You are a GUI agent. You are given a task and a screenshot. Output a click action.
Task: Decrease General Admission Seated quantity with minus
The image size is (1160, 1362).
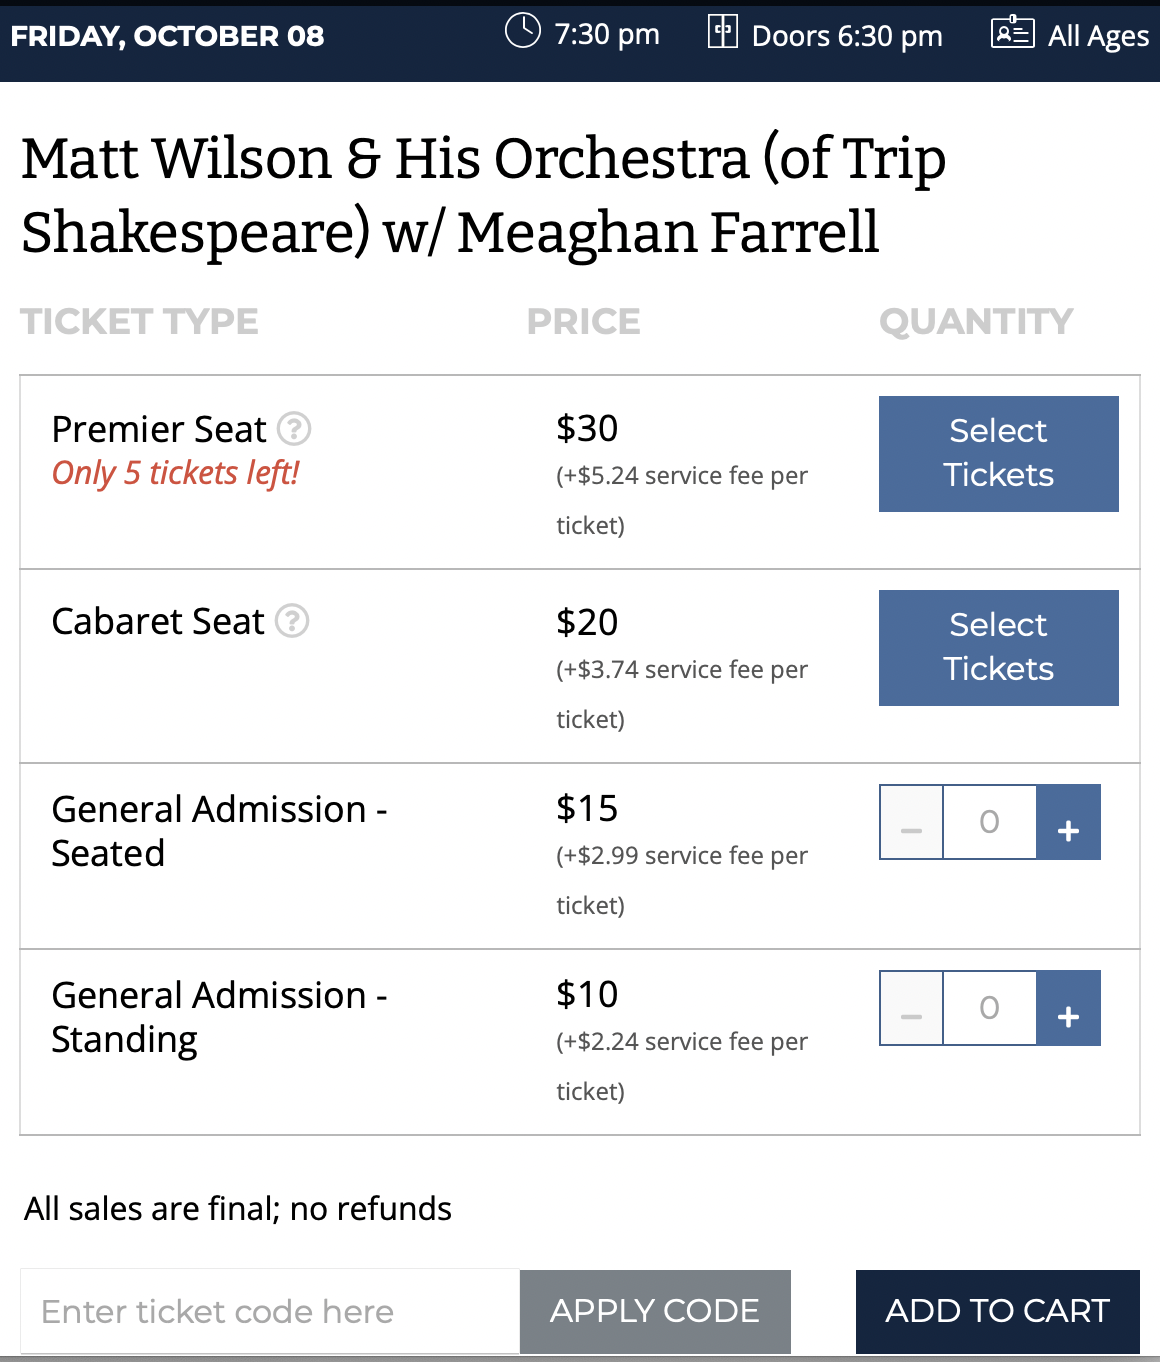911,822
